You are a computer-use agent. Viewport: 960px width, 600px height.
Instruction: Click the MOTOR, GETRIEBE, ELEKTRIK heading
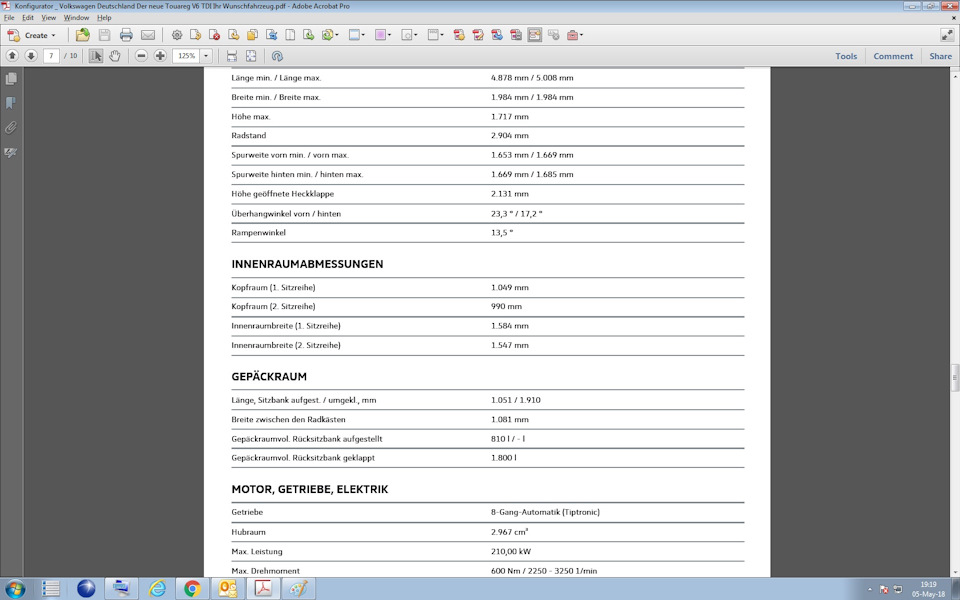(310, 489)
